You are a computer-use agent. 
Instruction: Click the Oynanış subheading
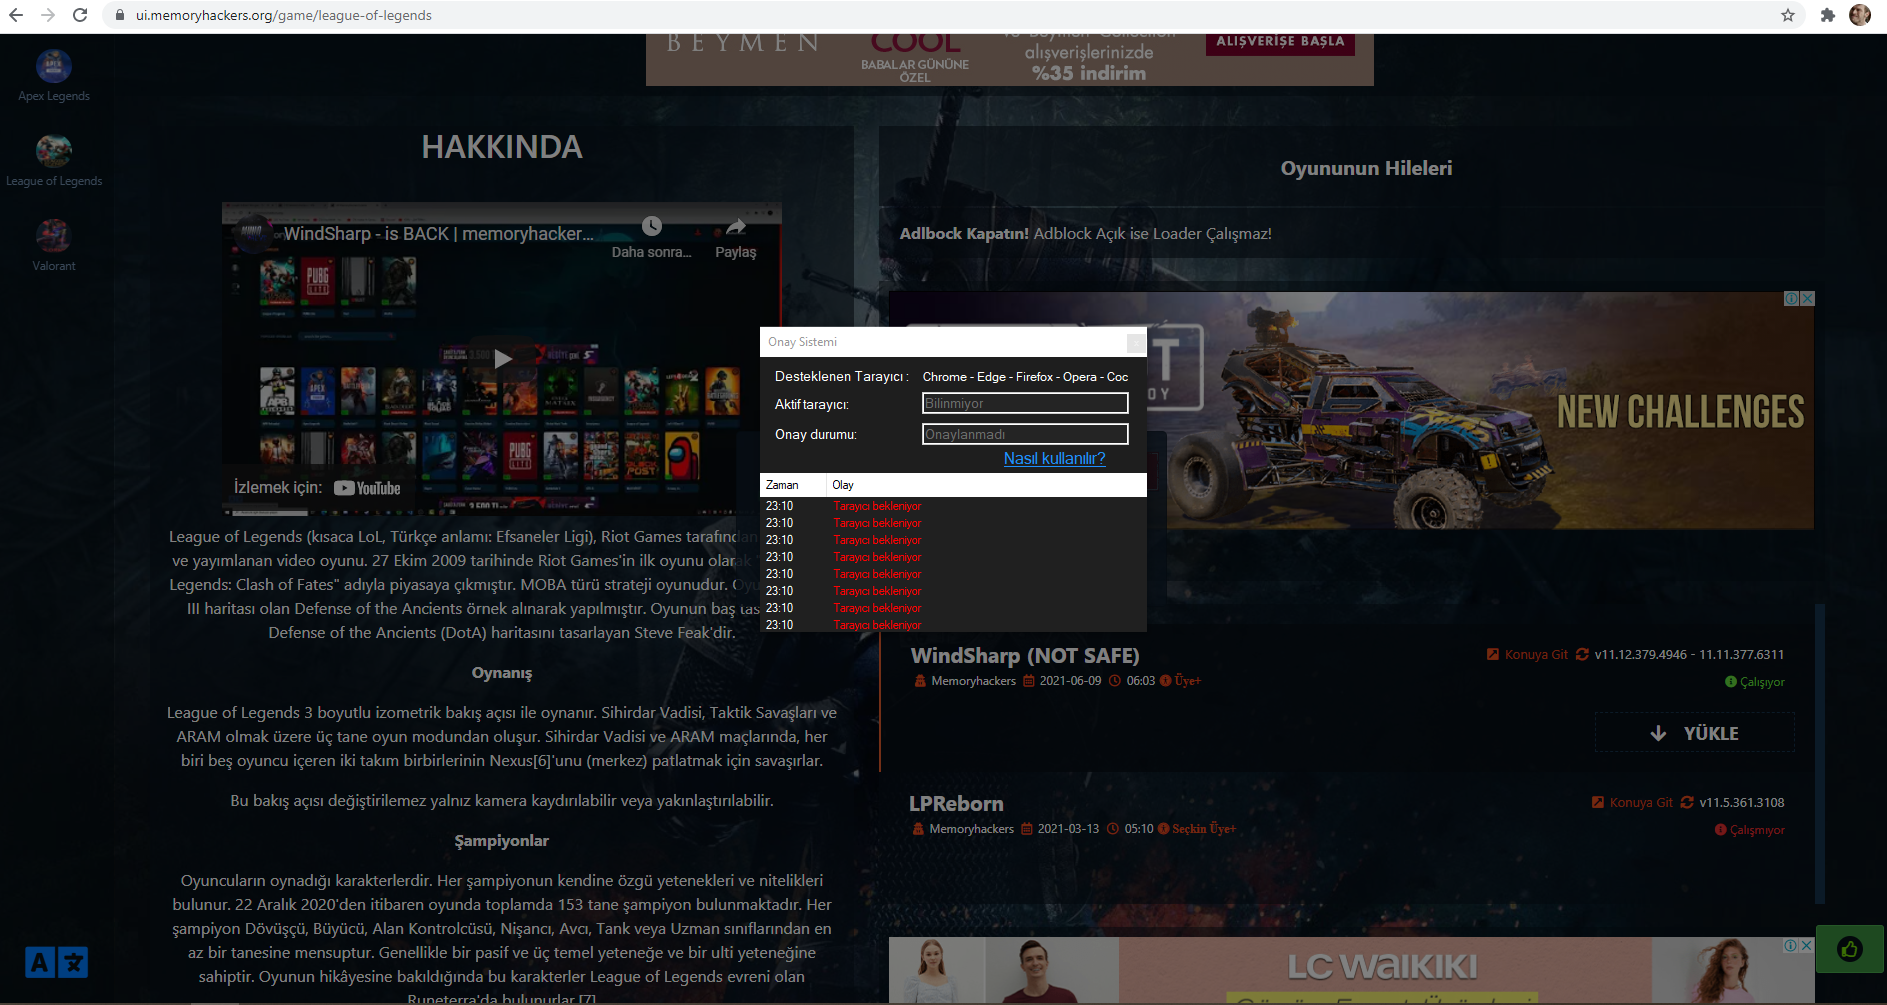502,673
